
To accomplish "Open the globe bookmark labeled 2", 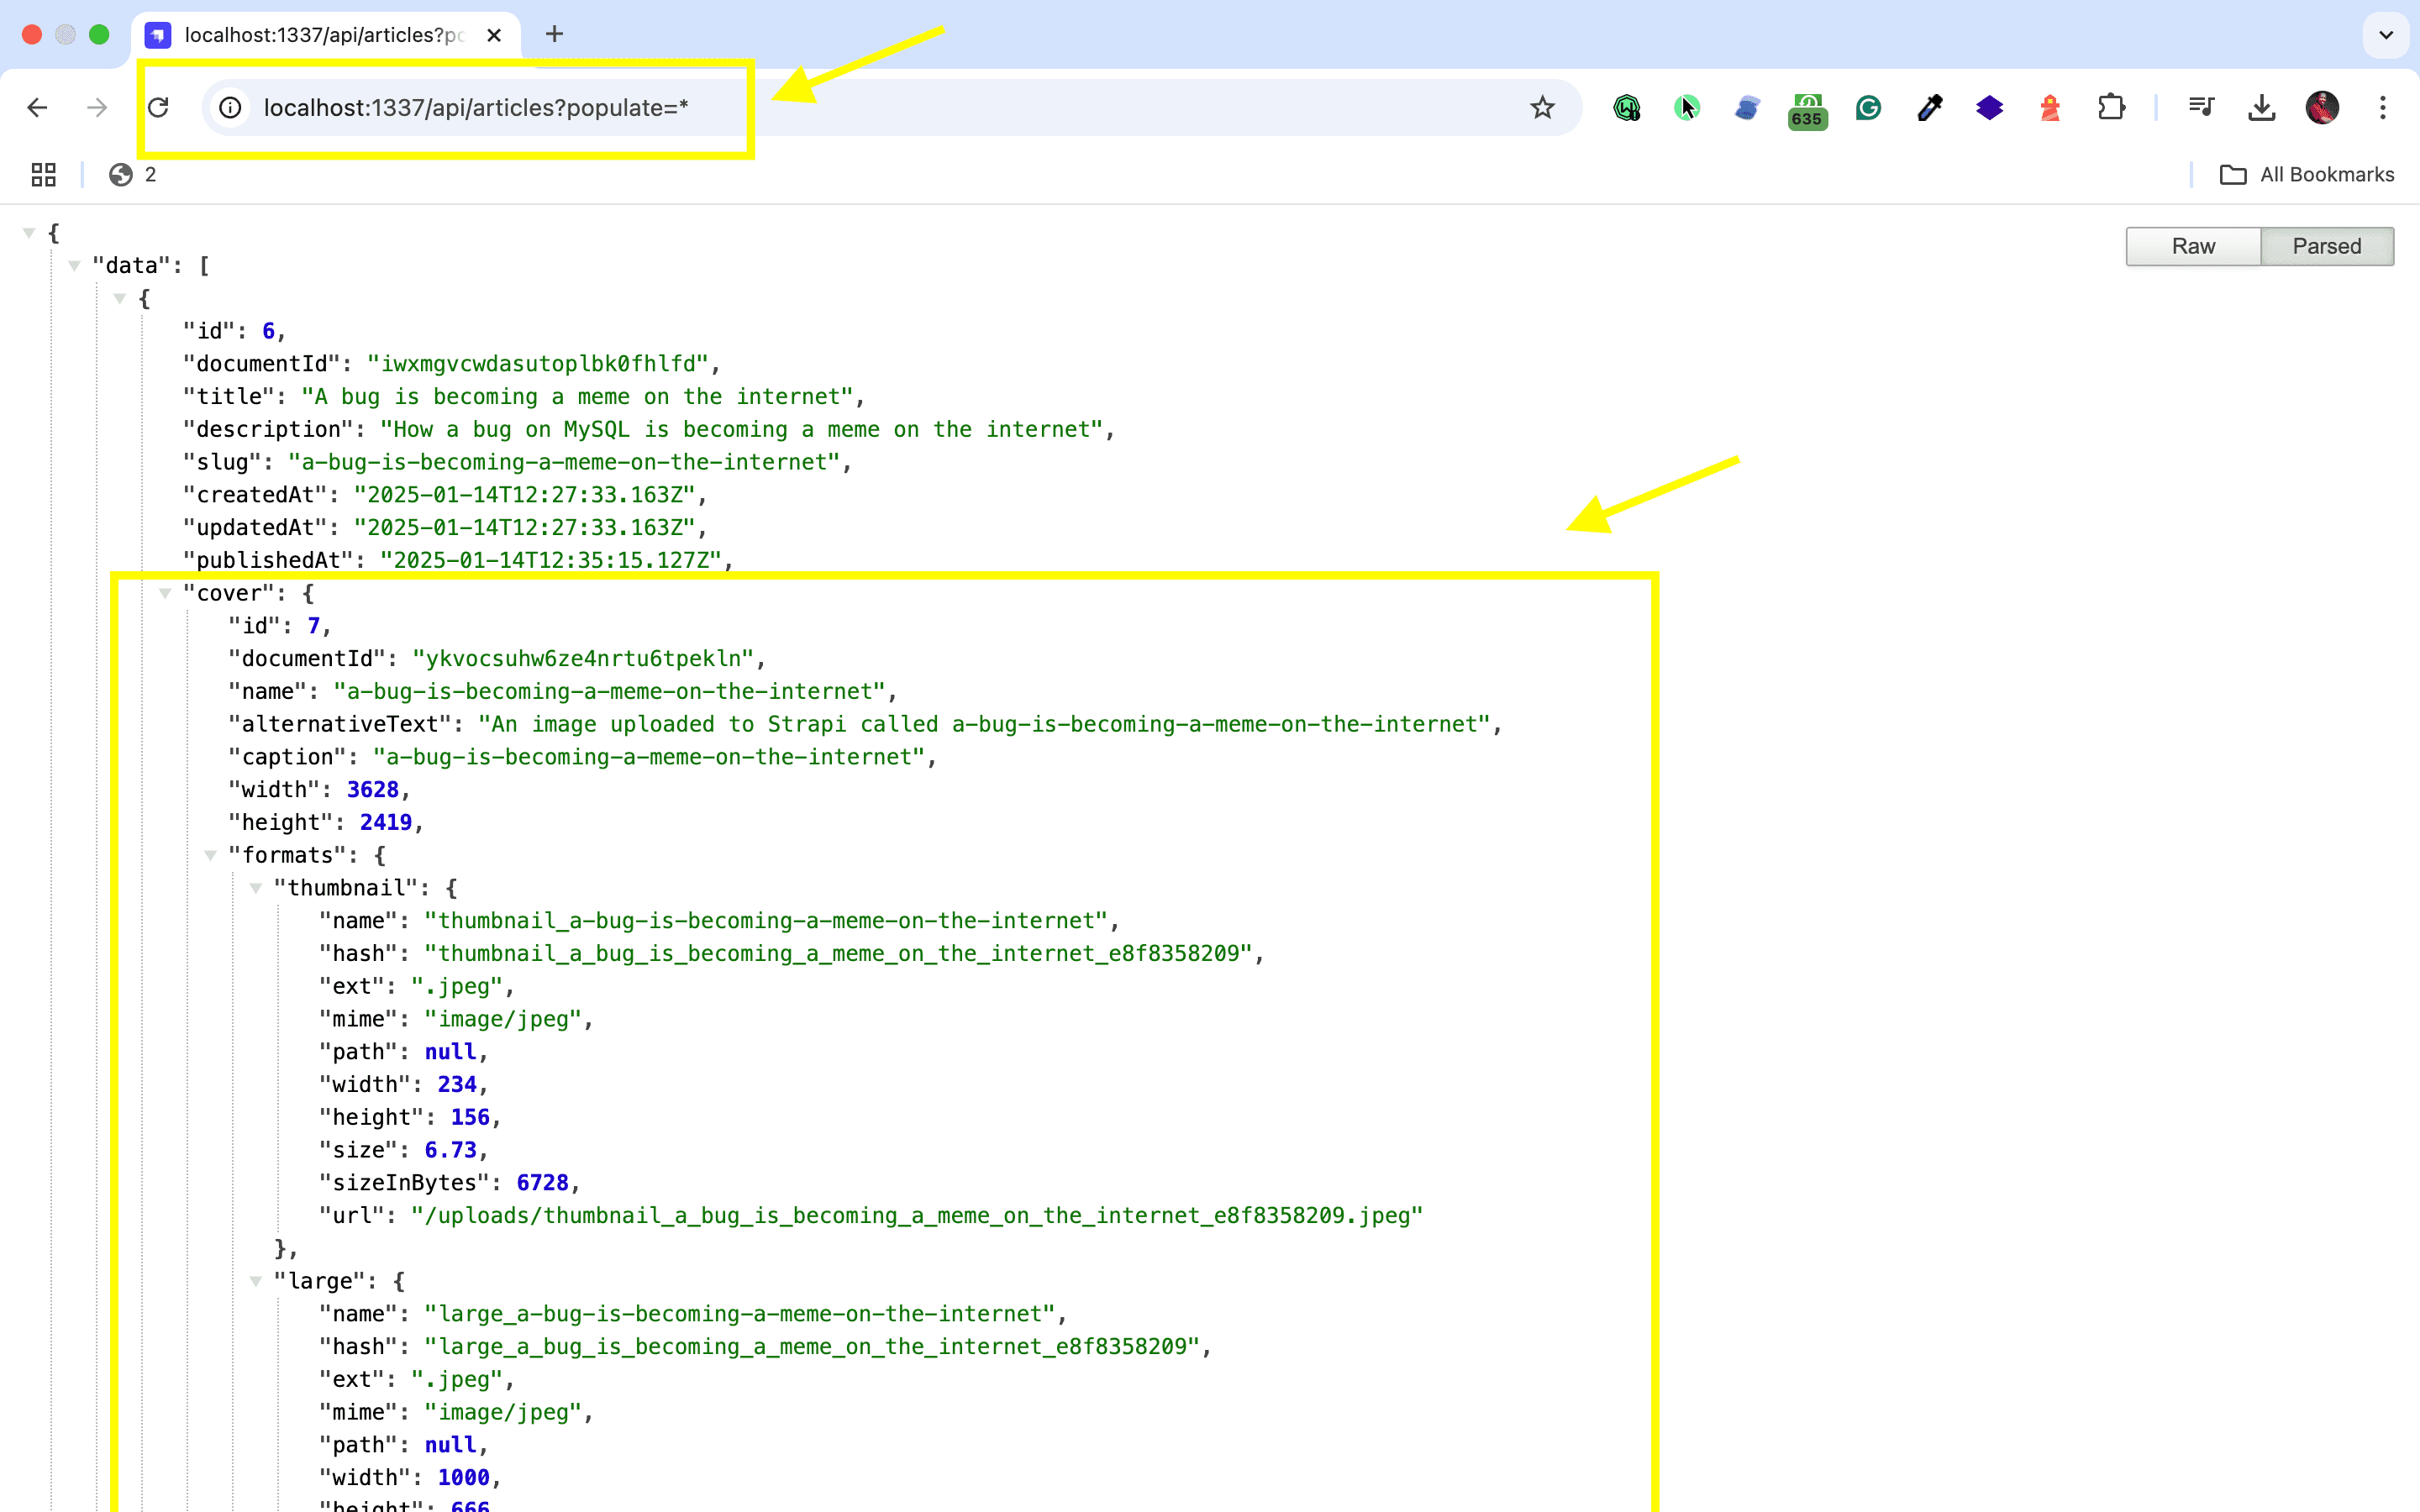I will [133, 175].
